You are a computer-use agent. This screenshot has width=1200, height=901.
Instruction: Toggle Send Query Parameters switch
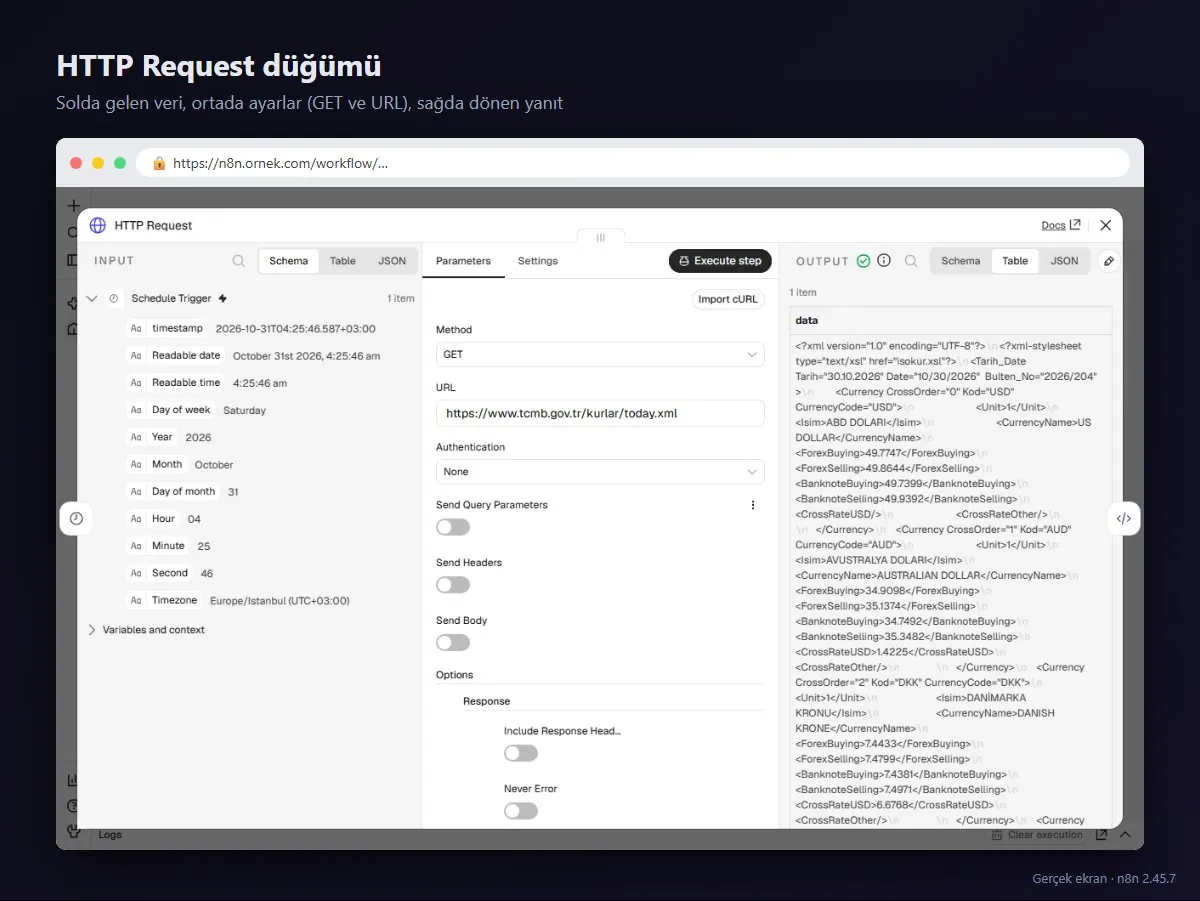453,527
